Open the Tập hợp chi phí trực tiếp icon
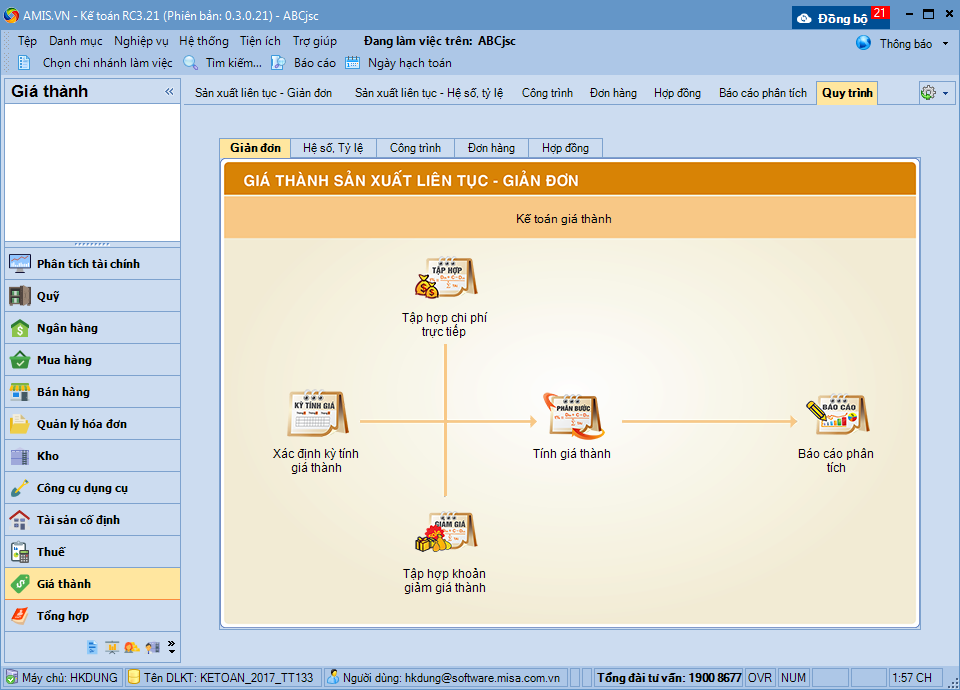 (x=445, y=279)
